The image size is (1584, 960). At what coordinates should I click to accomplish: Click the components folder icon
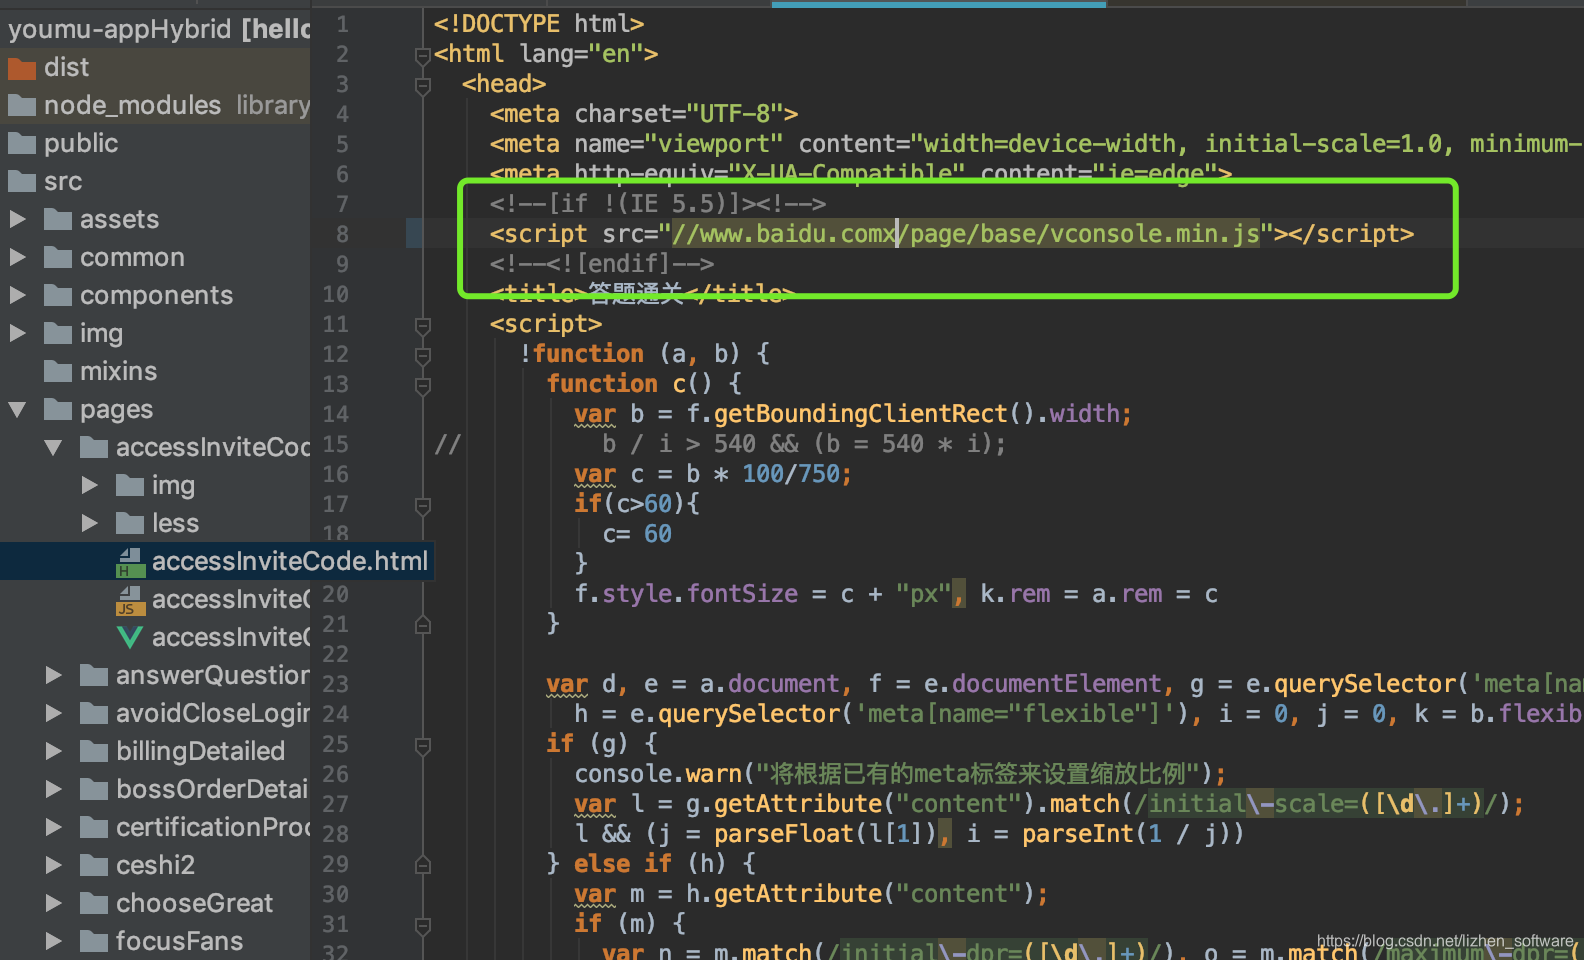tap(58, 296)
